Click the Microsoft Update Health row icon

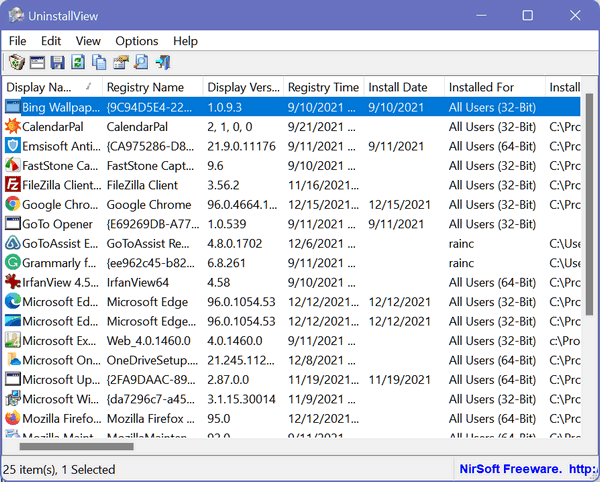13,379
